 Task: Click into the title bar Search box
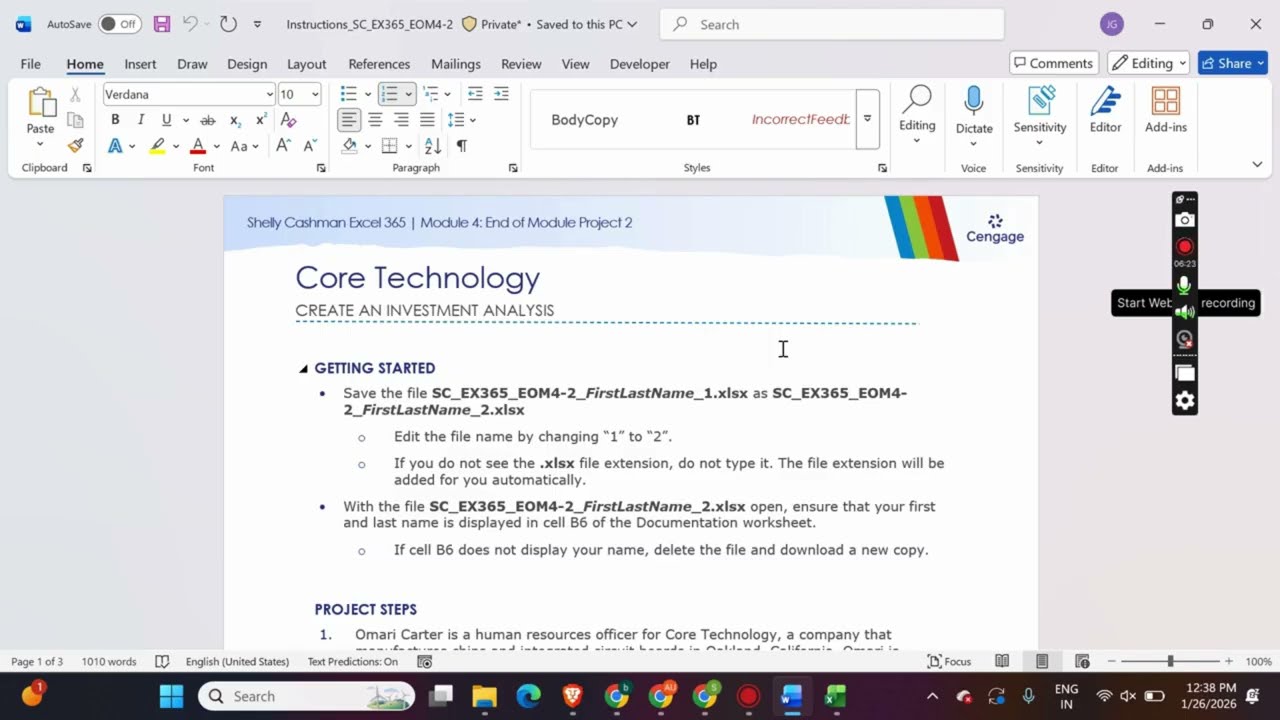[x=832, y=24]
